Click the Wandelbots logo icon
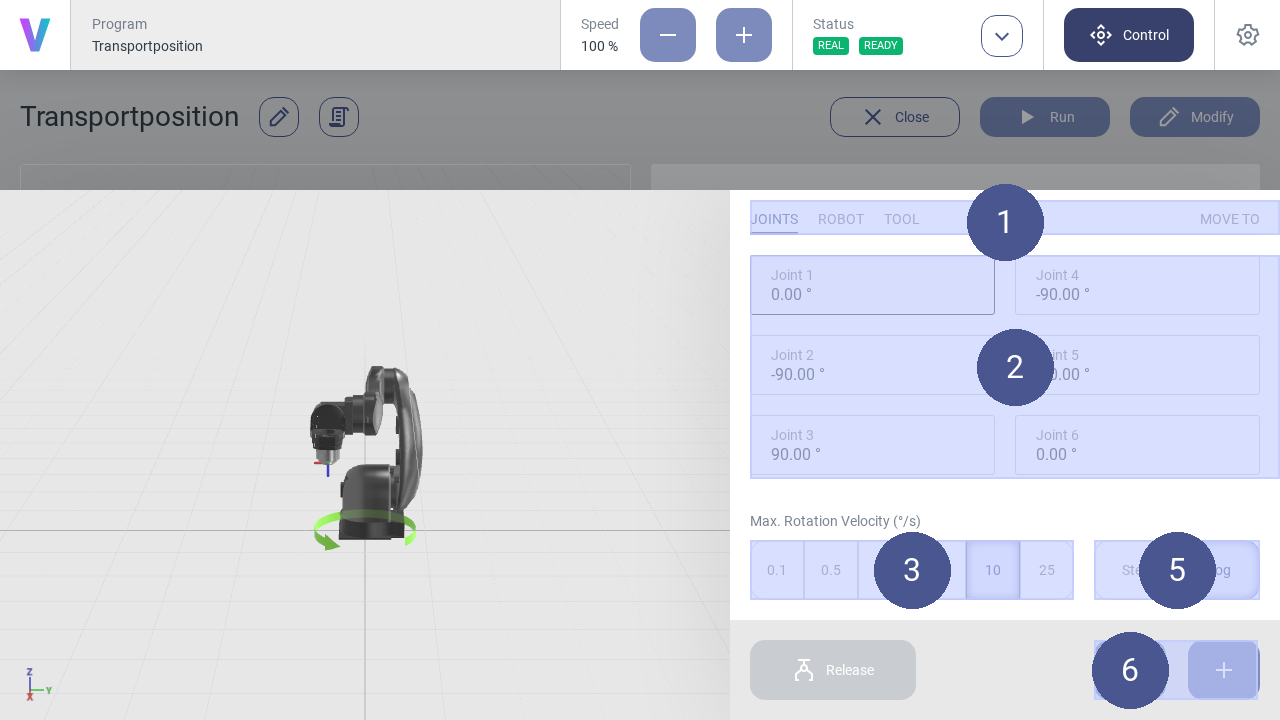This screenshot has height=720, width=1280. point(35,35)
